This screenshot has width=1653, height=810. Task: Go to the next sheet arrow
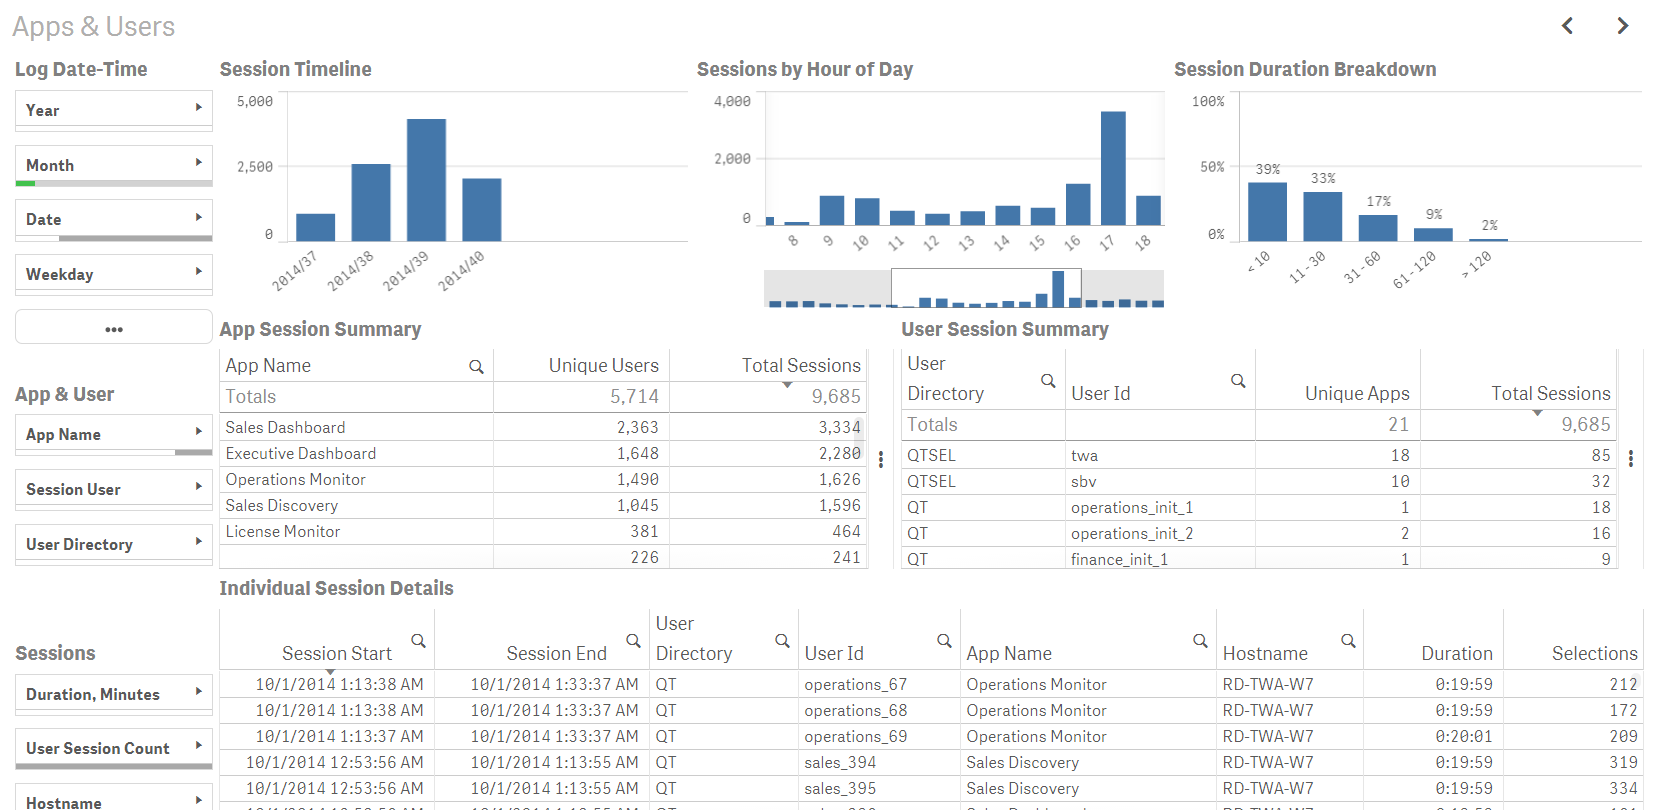[1623, 26]
